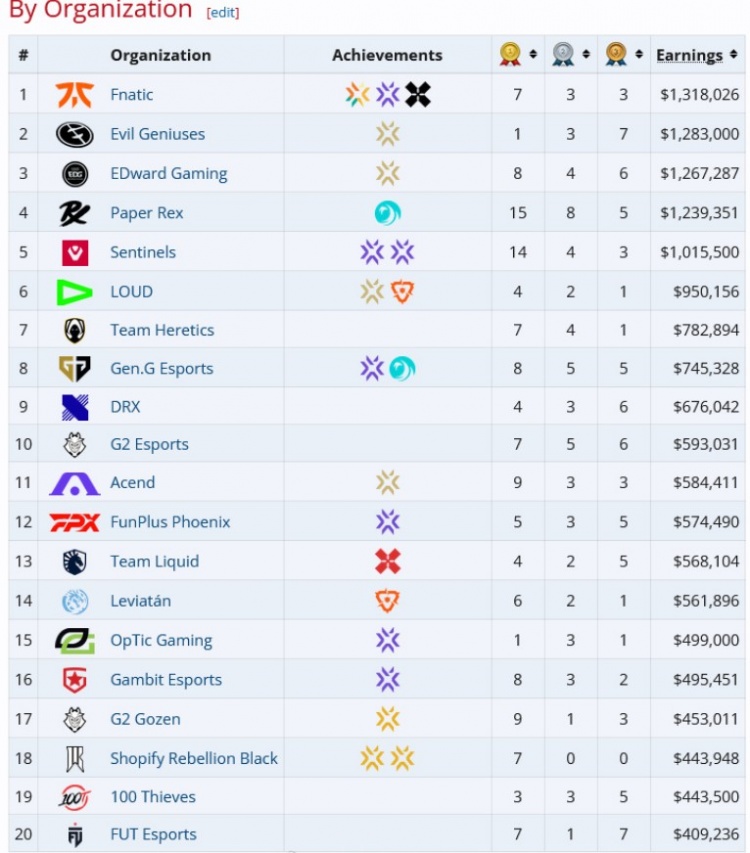Click the OpTic Gaming logo icon
Screen dimensions: 750x853
(75, 641)
